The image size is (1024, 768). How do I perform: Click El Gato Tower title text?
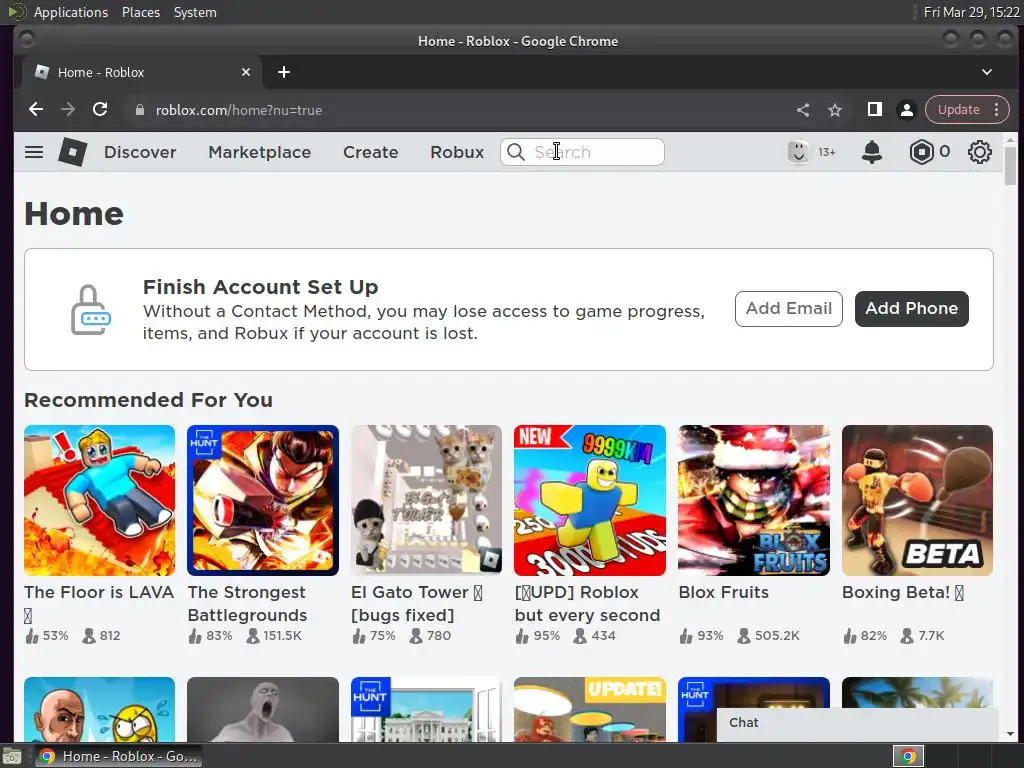coord(417,603)
